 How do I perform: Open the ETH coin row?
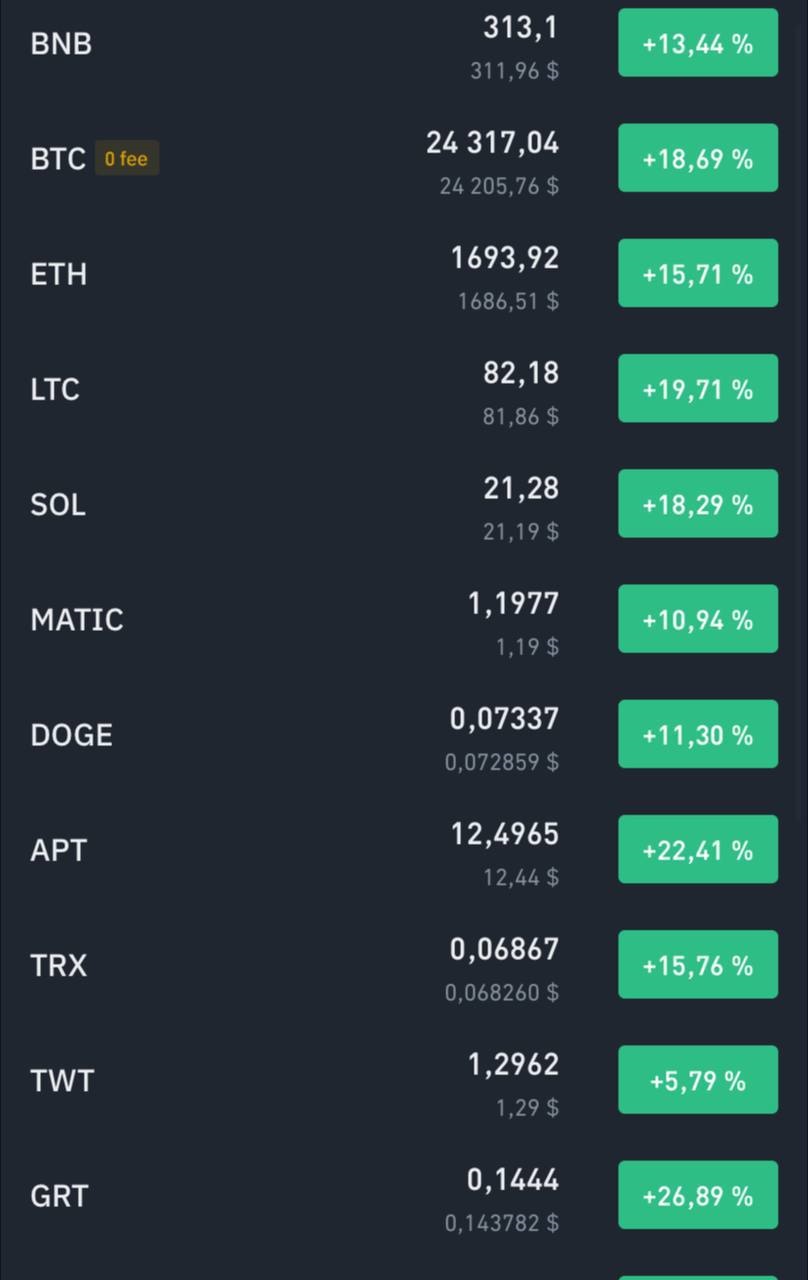click(x=404, y=273)
